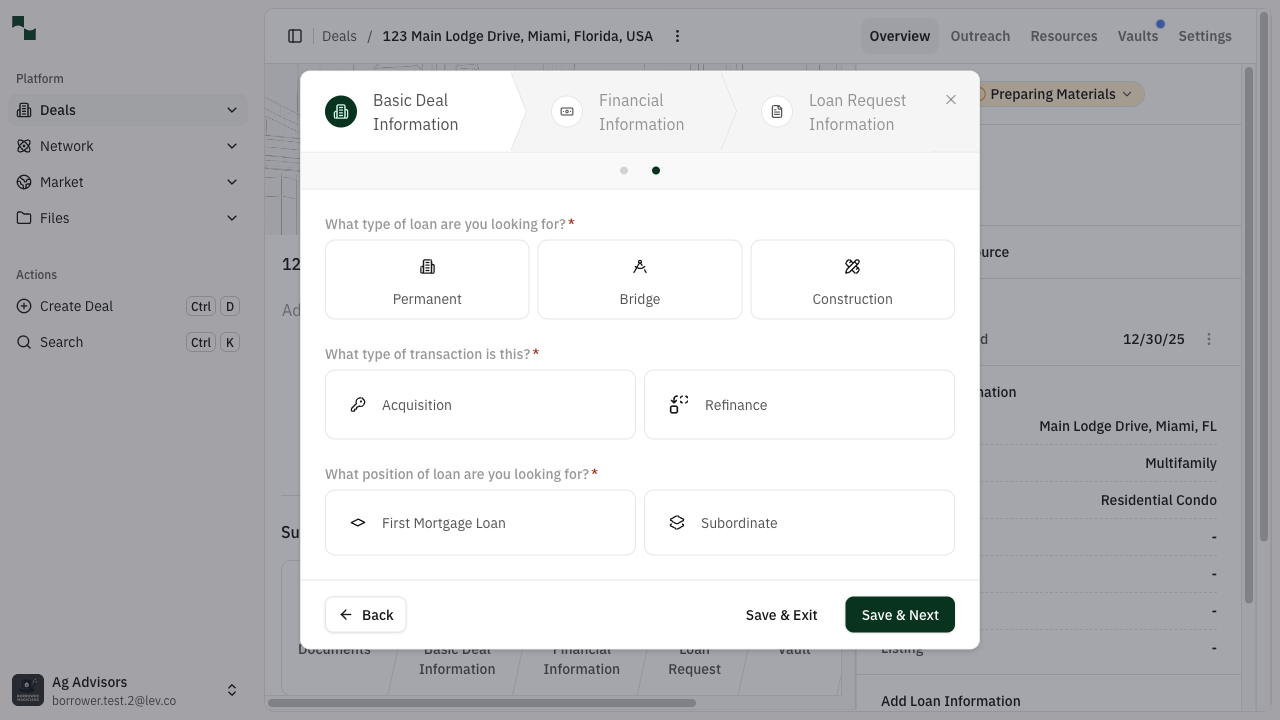Select the Deals breadcrumb link

pos(339,36)
